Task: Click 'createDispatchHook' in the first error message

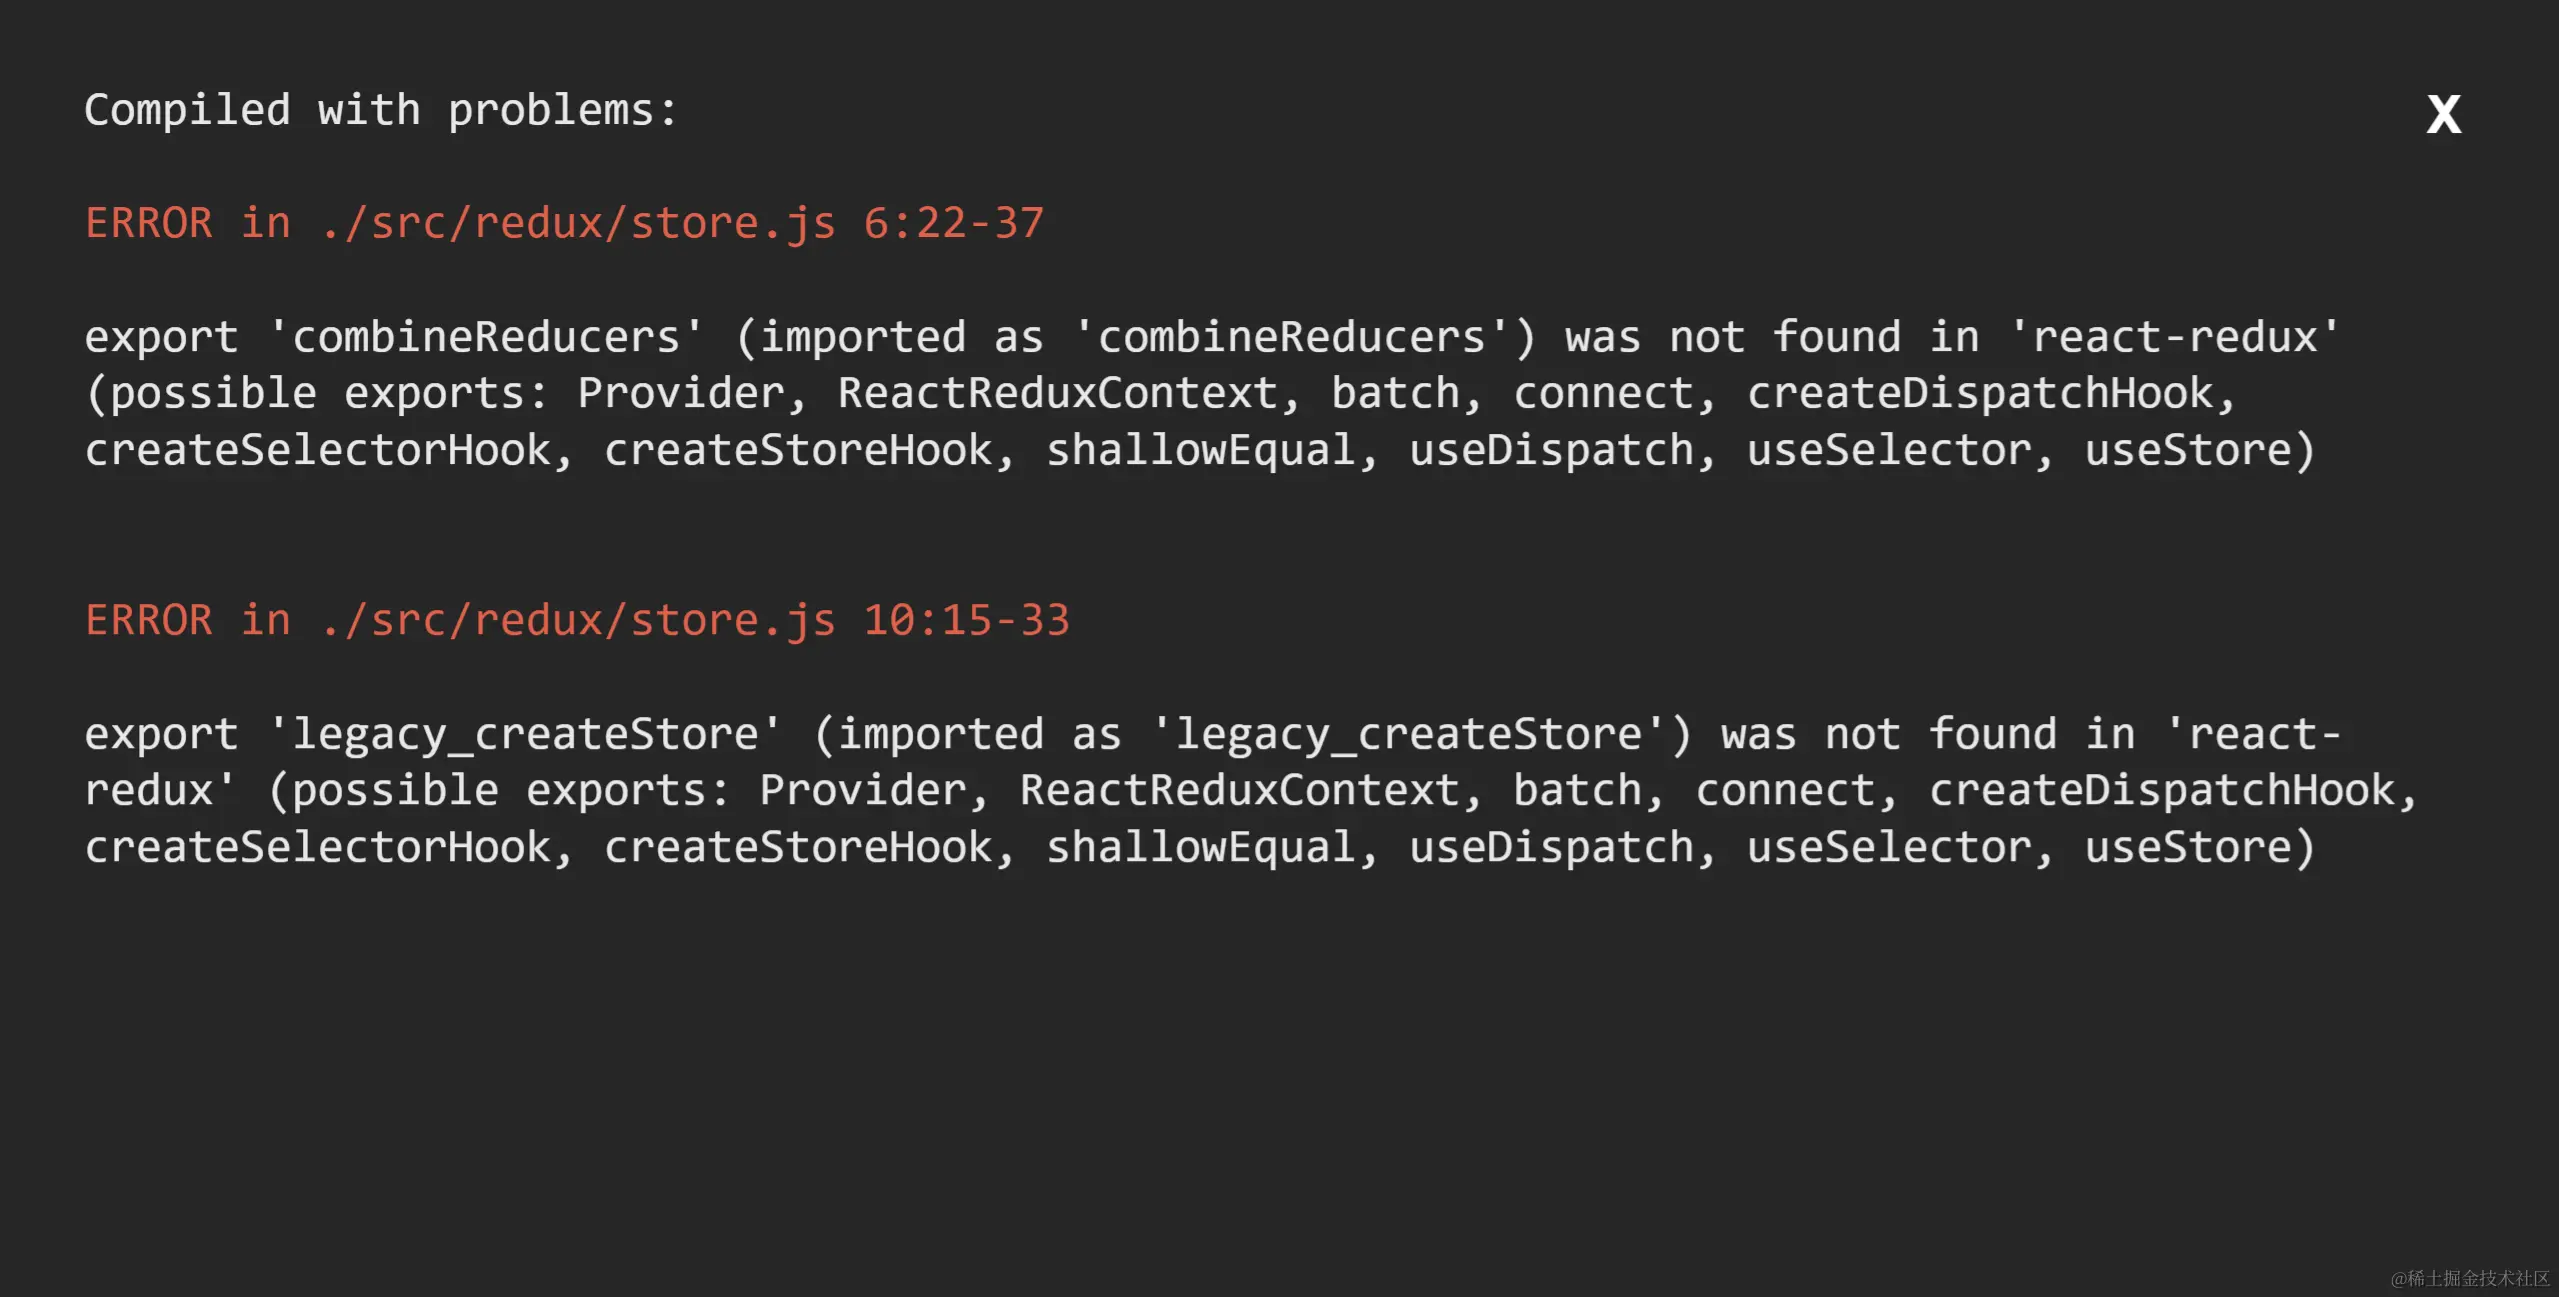Action: (x=1980, y=394)
